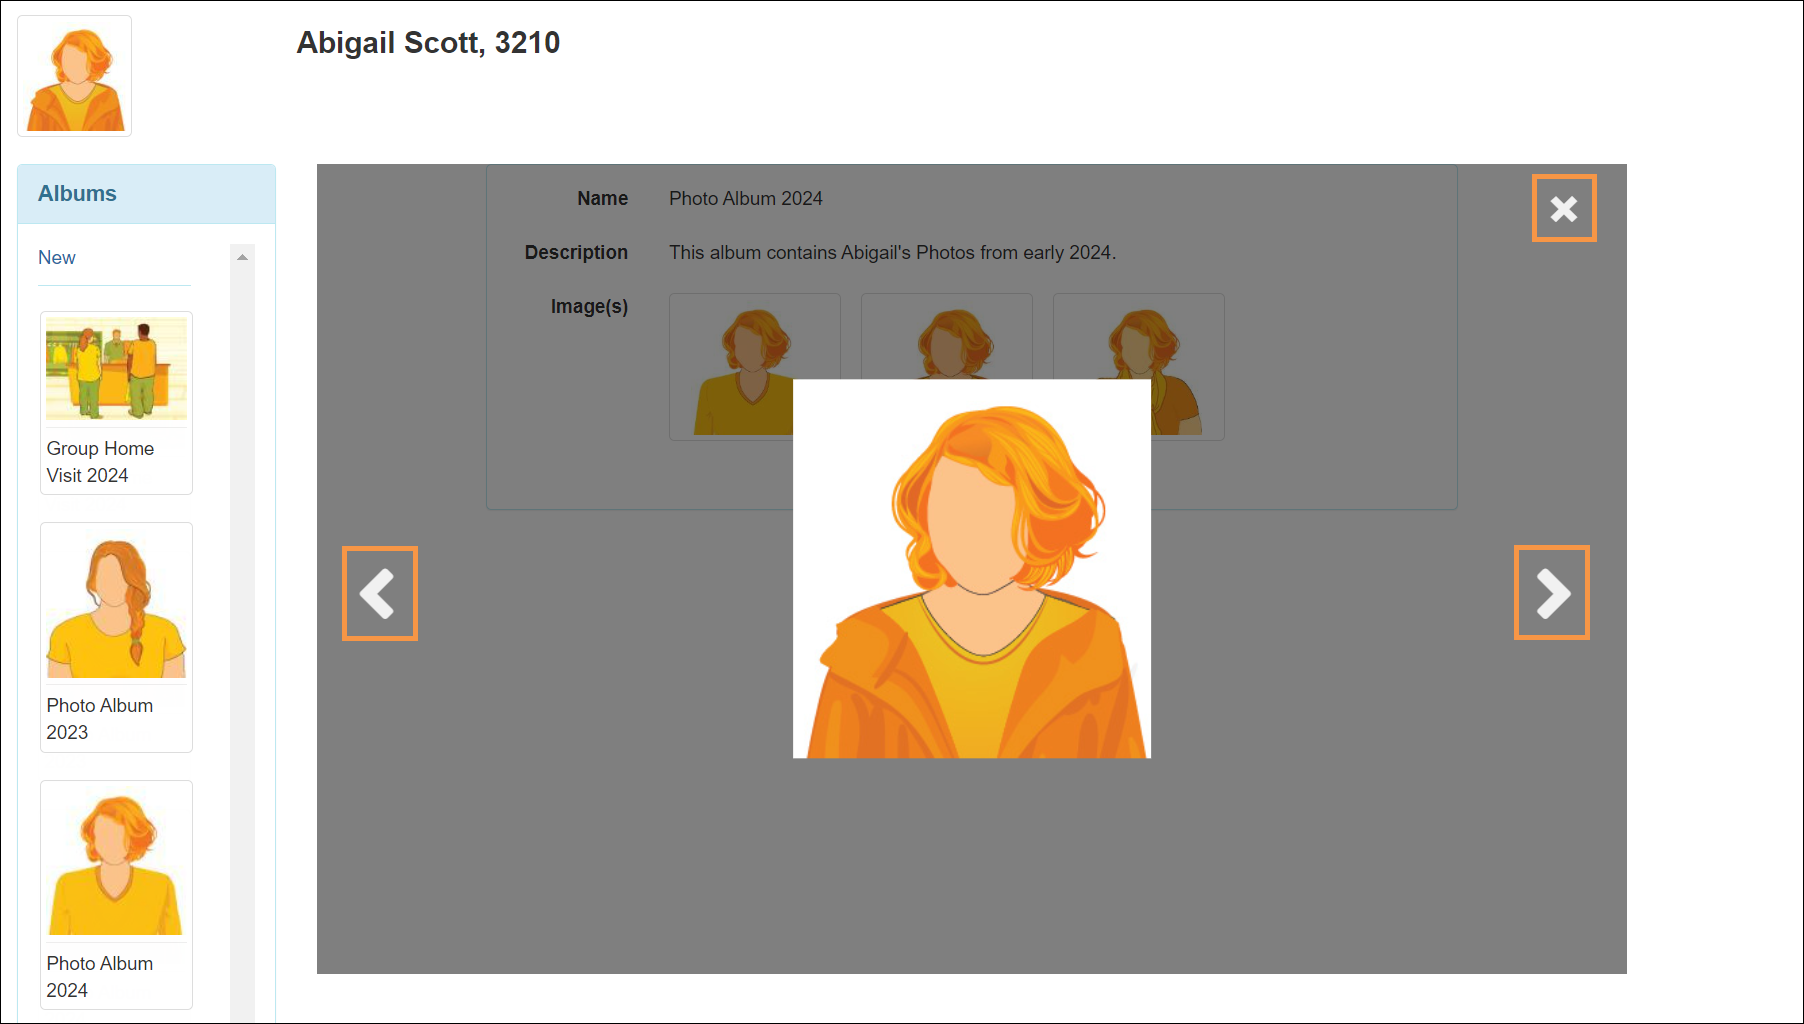This screenshot has height=1024, width=1804.
Task: Click the New album link
Action: pos(57,257)
